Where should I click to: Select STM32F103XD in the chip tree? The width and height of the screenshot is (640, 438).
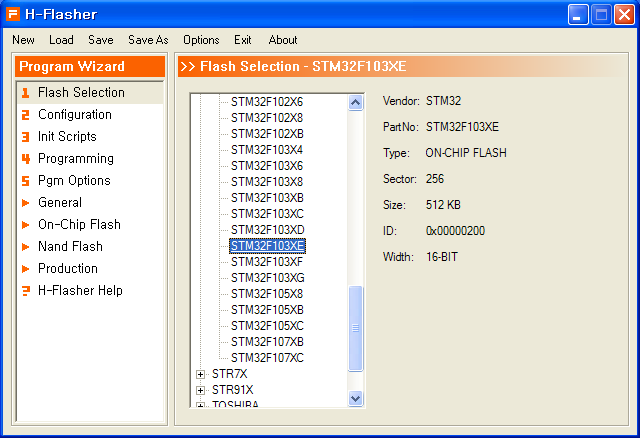(x=268, y=230)
